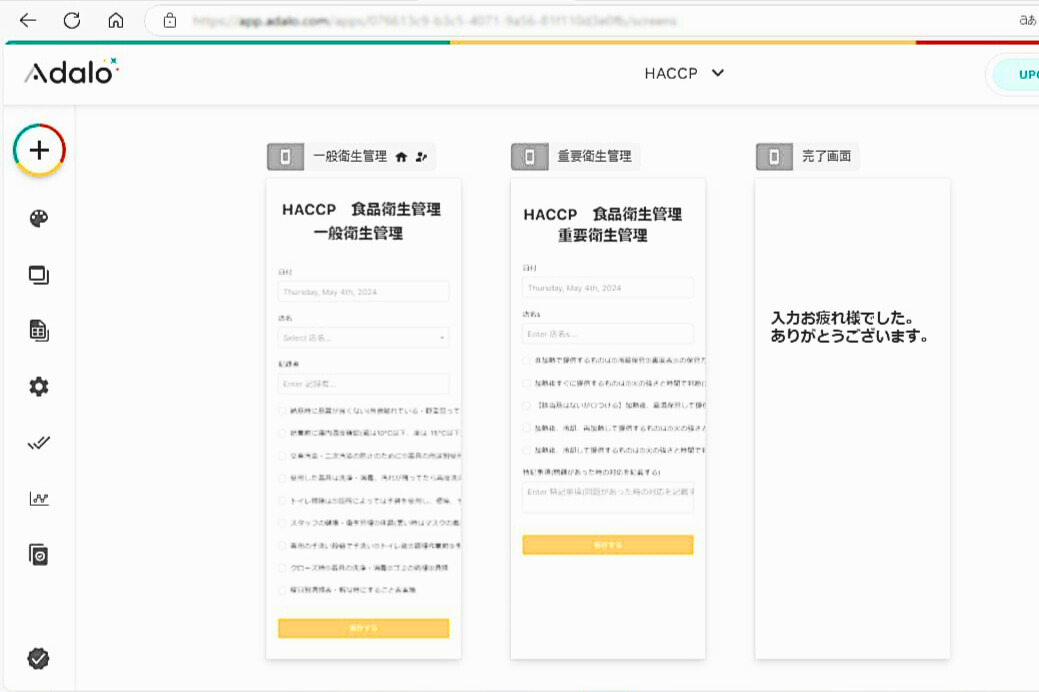Toggle the last checkbox above 特記事項 label
This screenshot has height=692, width=1039.
coord(527,450)
